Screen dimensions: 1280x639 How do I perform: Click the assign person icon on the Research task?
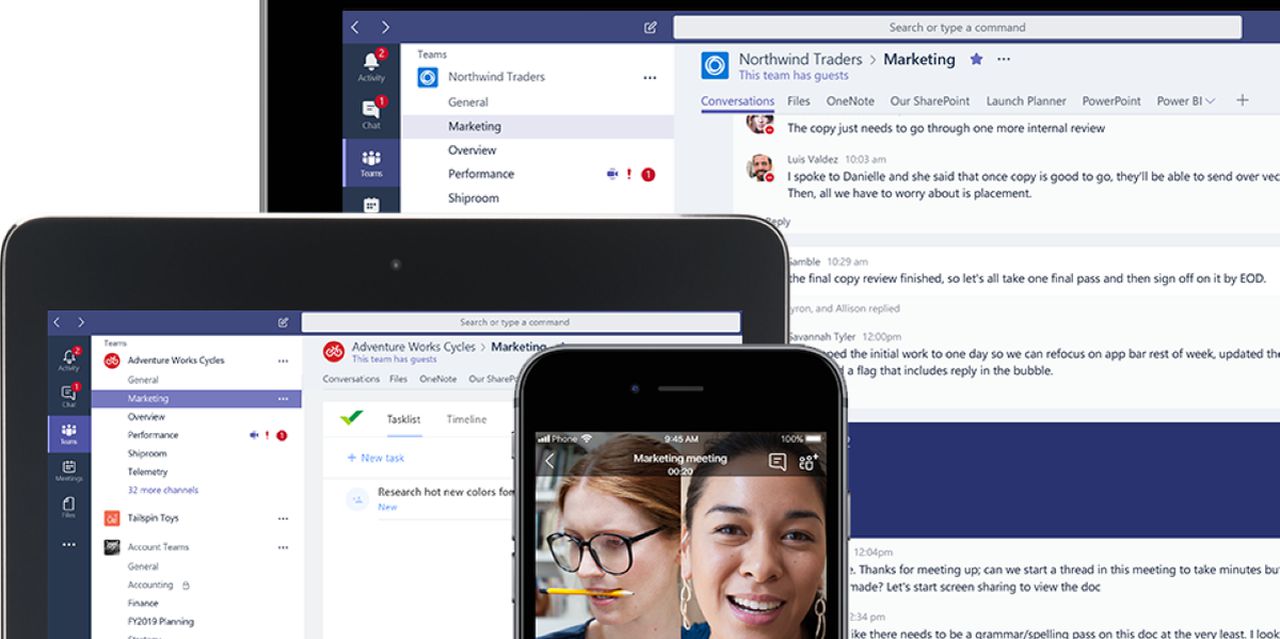[x=356, y=498]
